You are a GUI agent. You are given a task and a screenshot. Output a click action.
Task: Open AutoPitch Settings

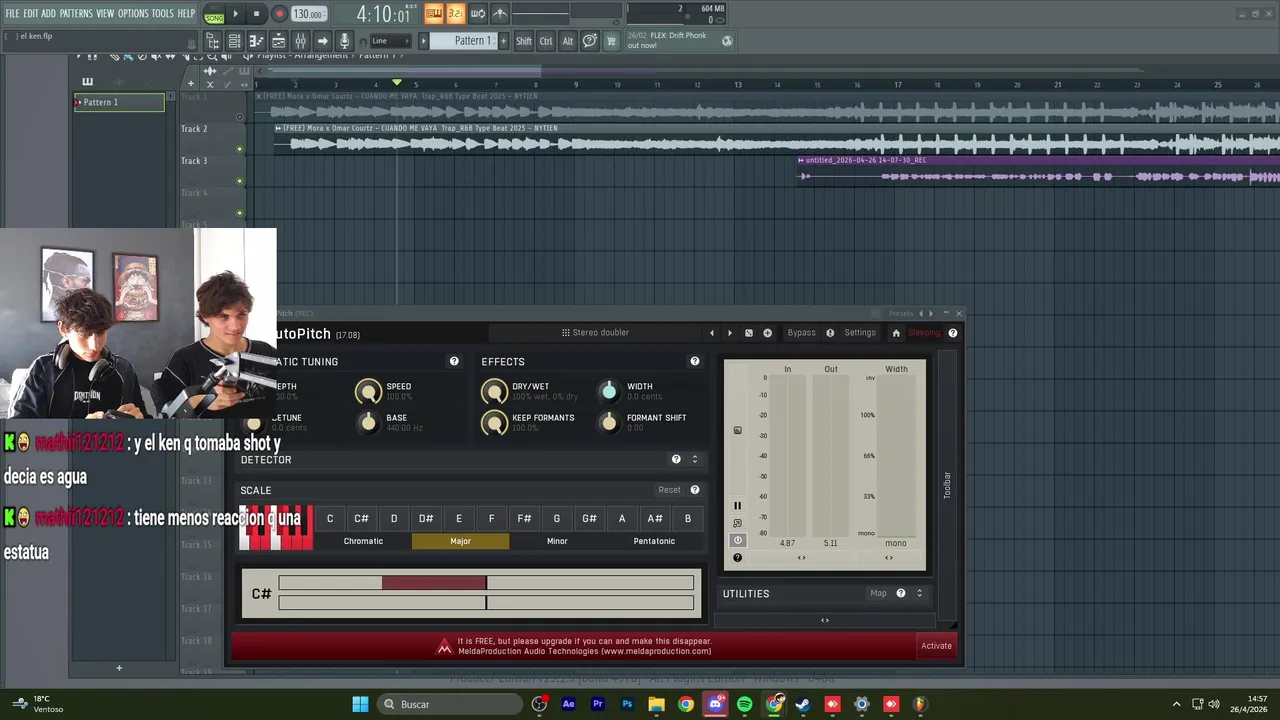pyautogui.click(x=860, y=333)
